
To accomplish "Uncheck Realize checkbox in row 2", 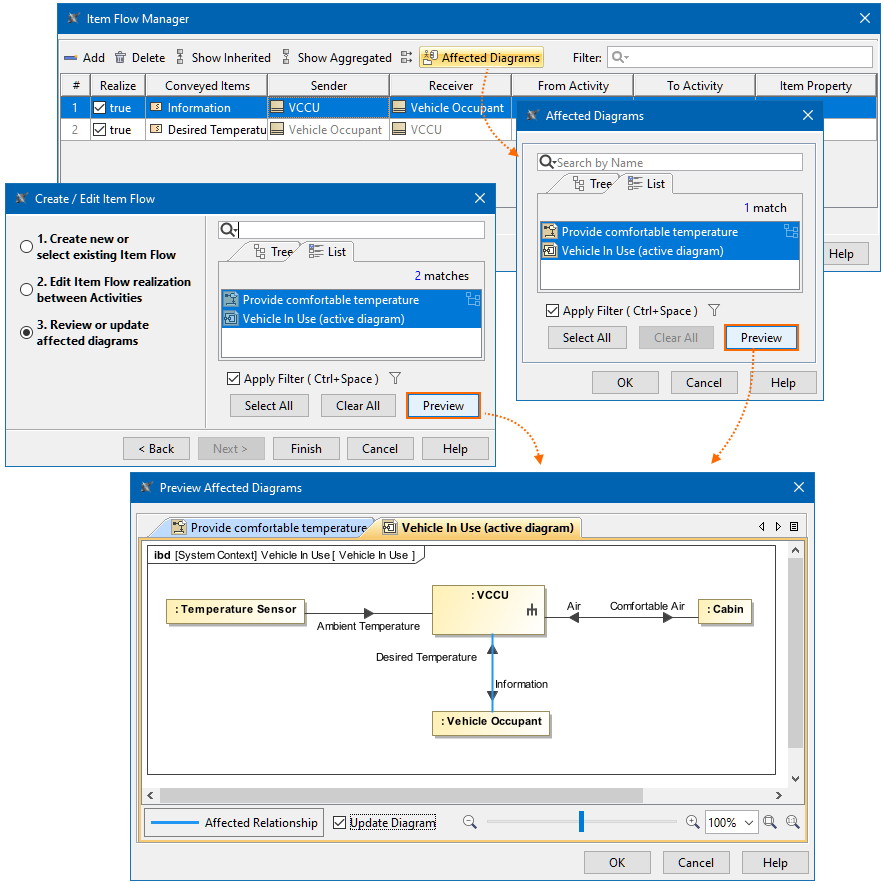I will click(x=100, y=130).
